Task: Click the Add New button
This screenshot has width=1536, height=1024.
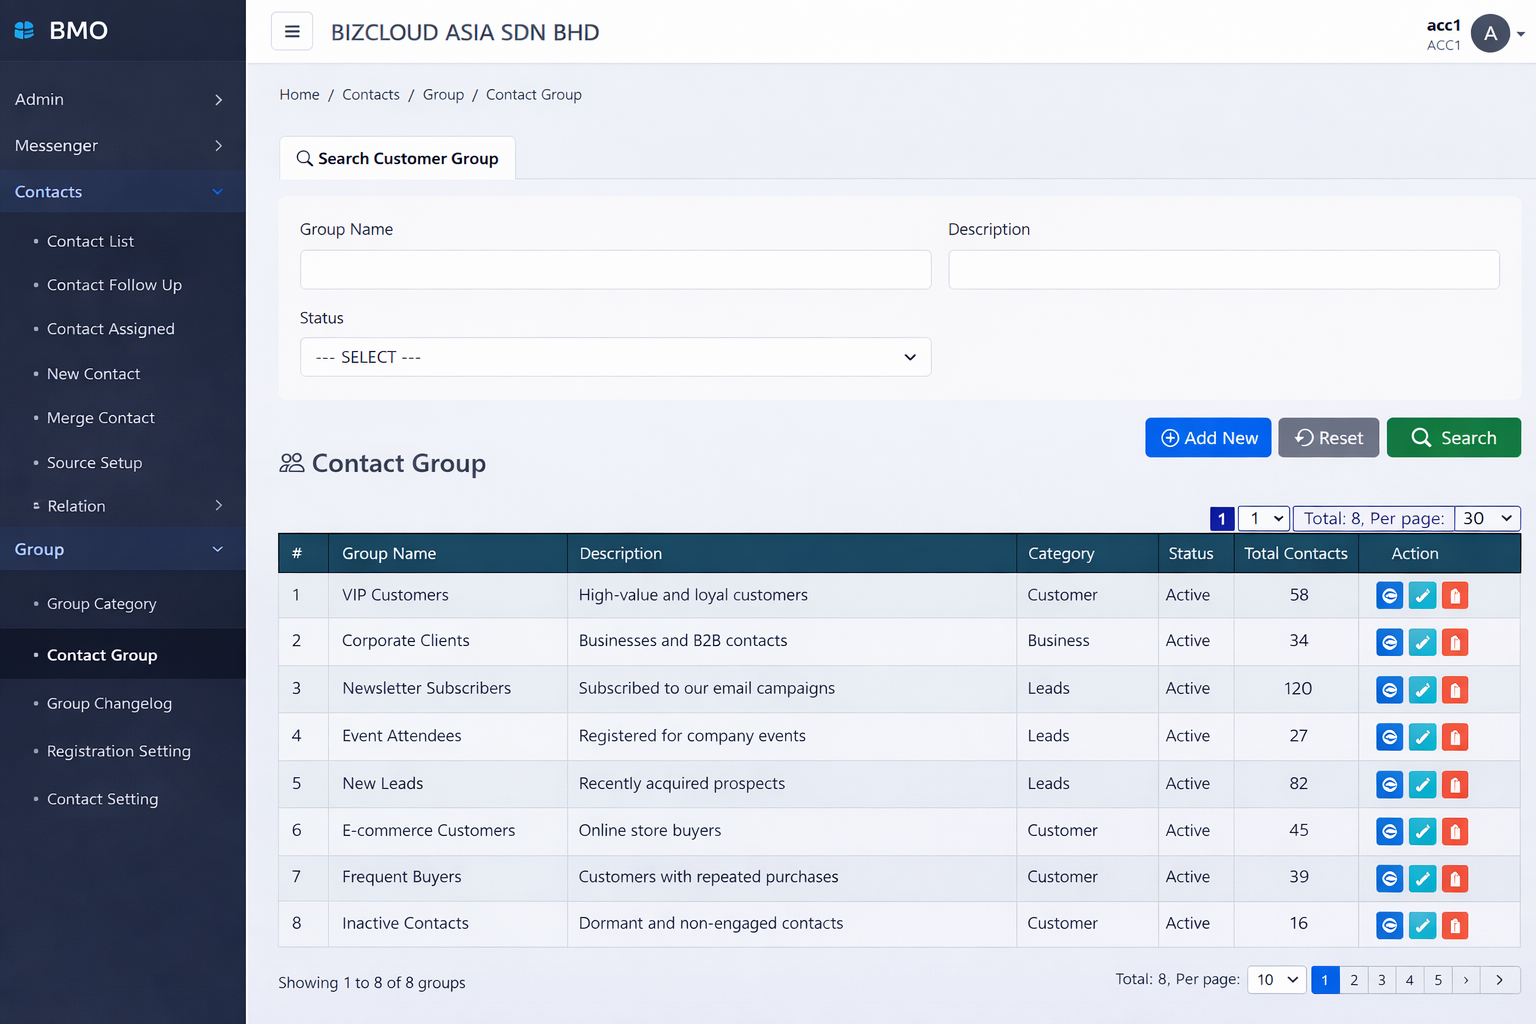Action: point(1208,438)
